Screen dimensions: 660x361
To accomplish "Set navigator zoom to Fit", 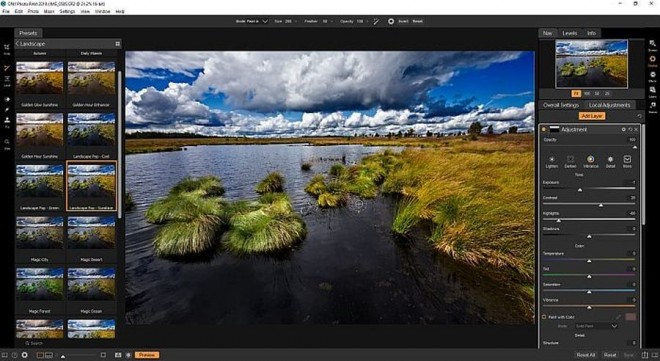I will pyautogui.click(x=576, y=93).
